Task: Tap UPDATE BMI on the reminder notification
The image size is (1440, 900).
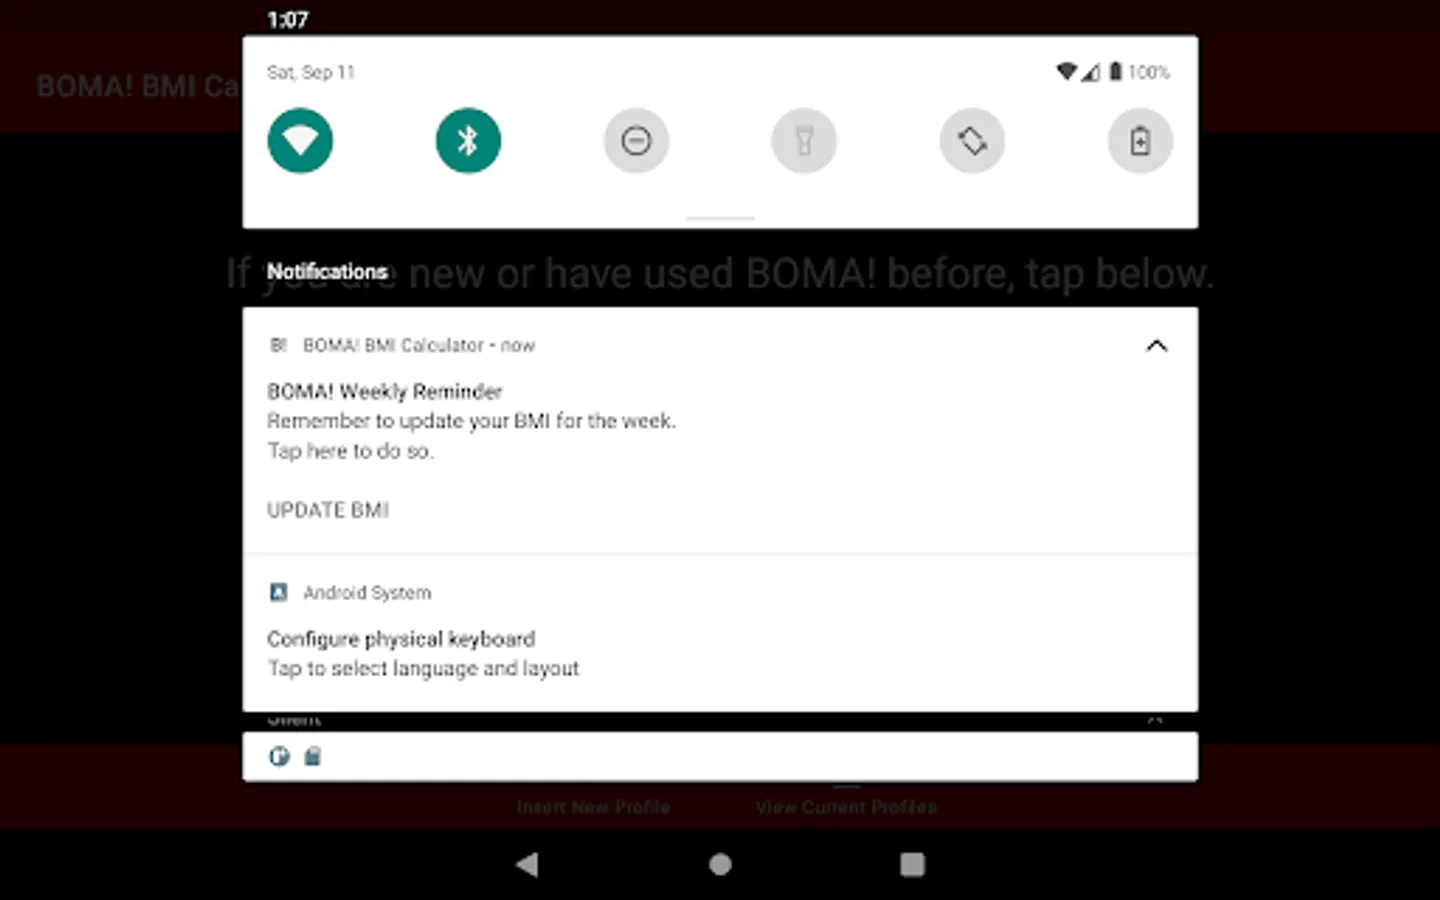Action: point(328,510)
